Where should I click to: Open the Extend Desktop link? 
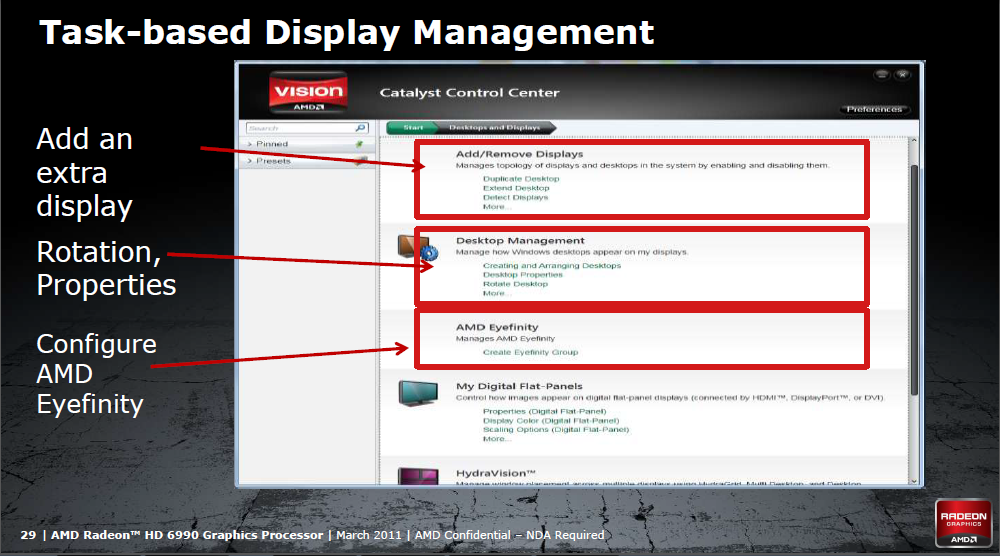516,188
